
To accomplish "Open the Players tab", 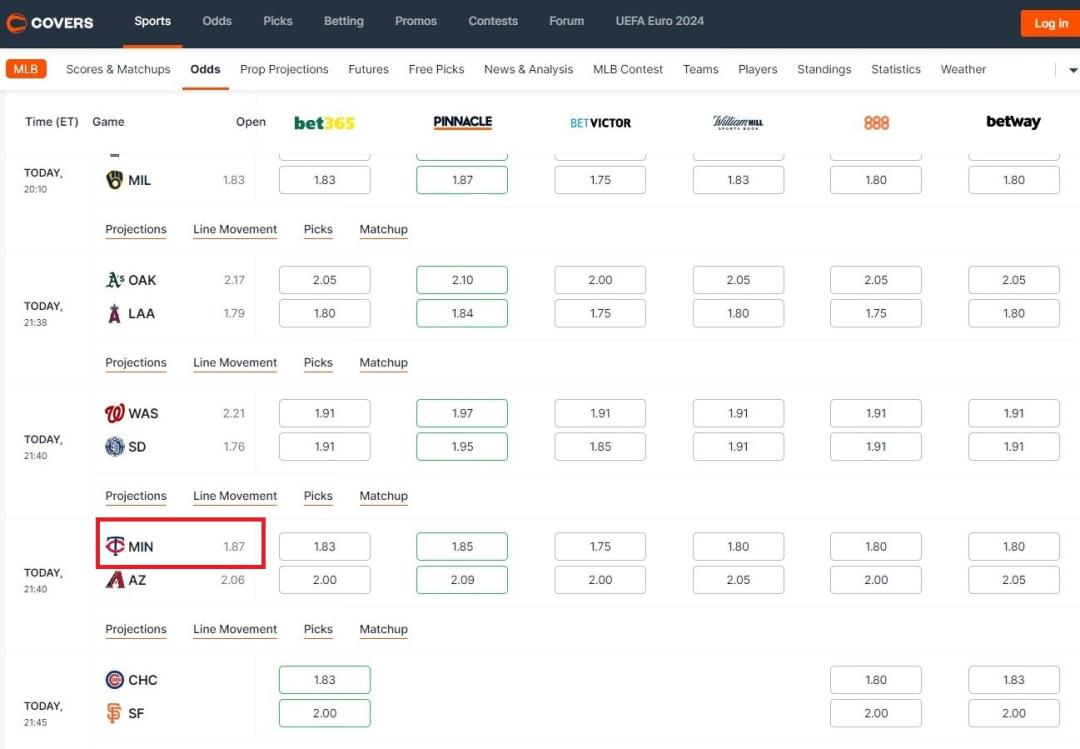I will [758, 69].
